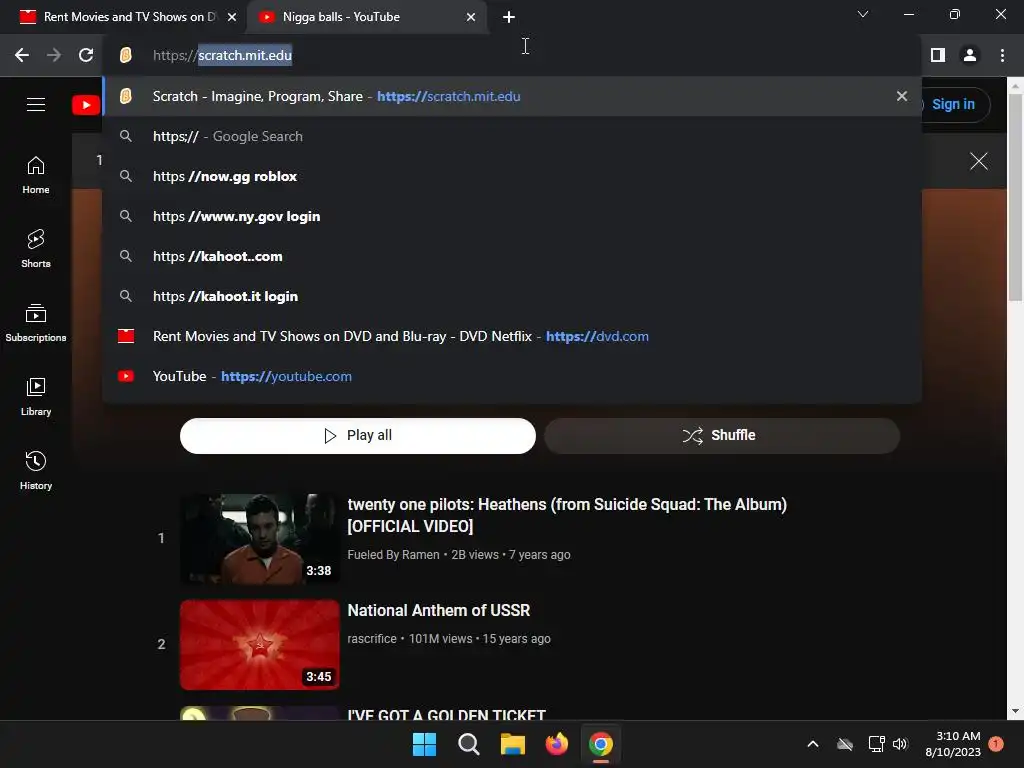Click the Chrome taskbar icon
The width and height of the screenshot is (1024, 768).
601,744
